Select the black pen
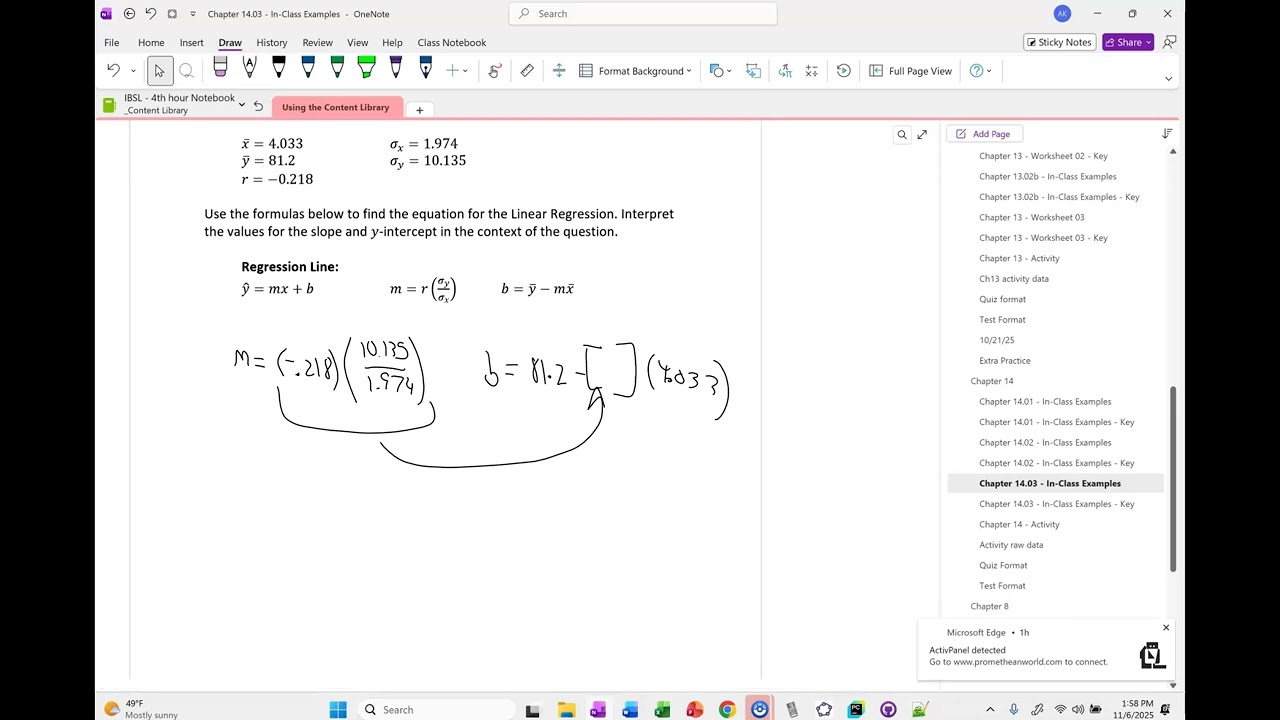 tap(279, 69)
